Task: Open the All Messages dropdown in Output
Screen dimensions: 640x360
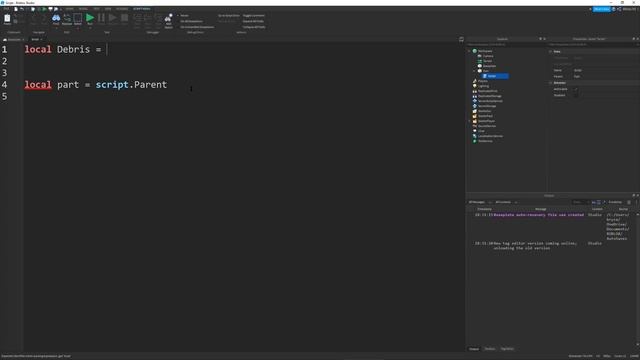Action: pyautogui.click(x=480, y=202)
